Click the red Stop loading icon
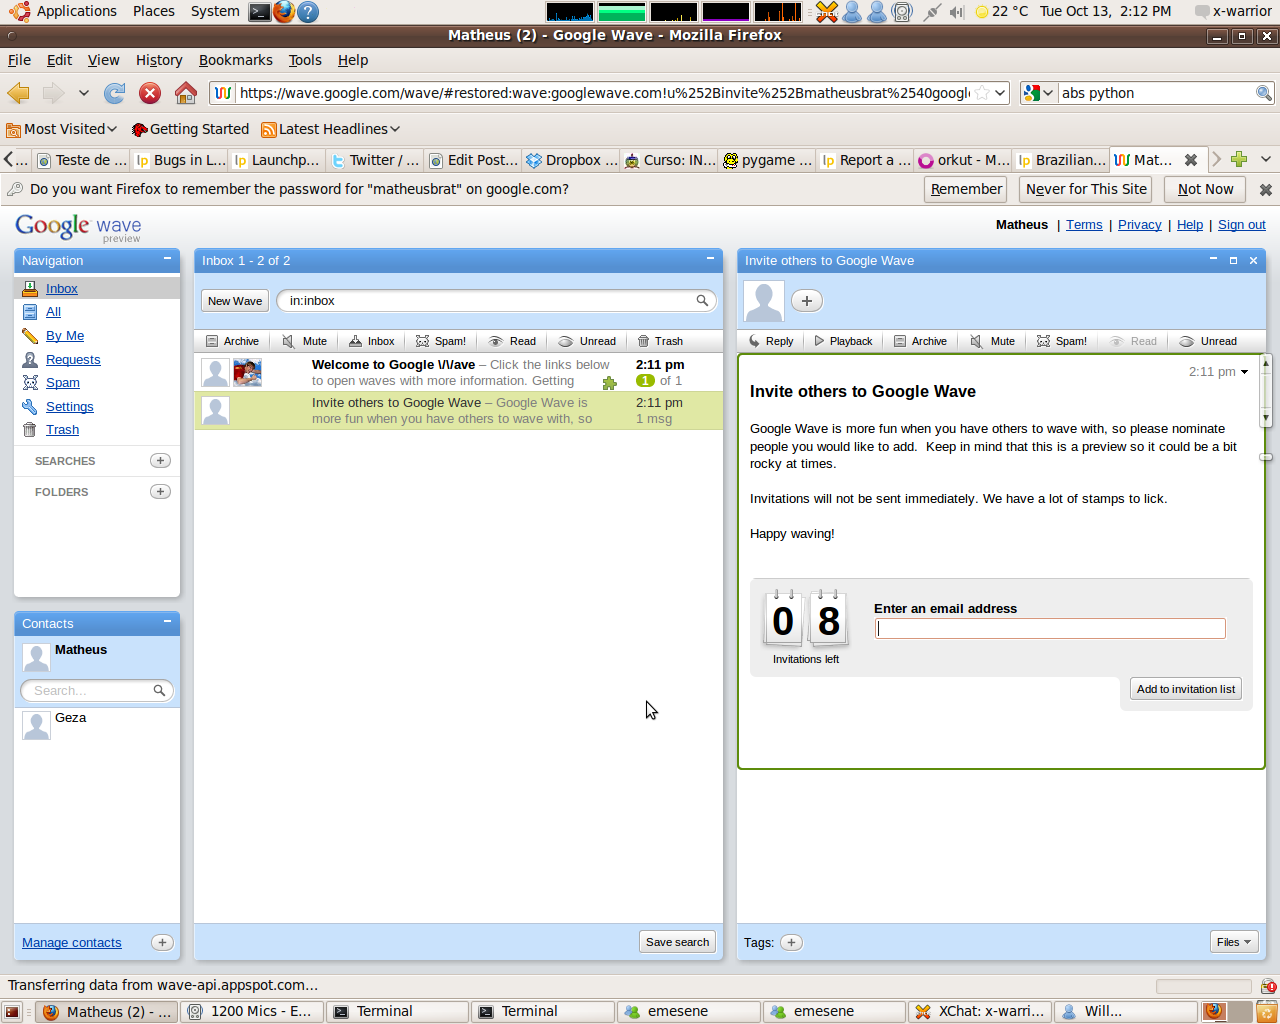 point(150,93)
